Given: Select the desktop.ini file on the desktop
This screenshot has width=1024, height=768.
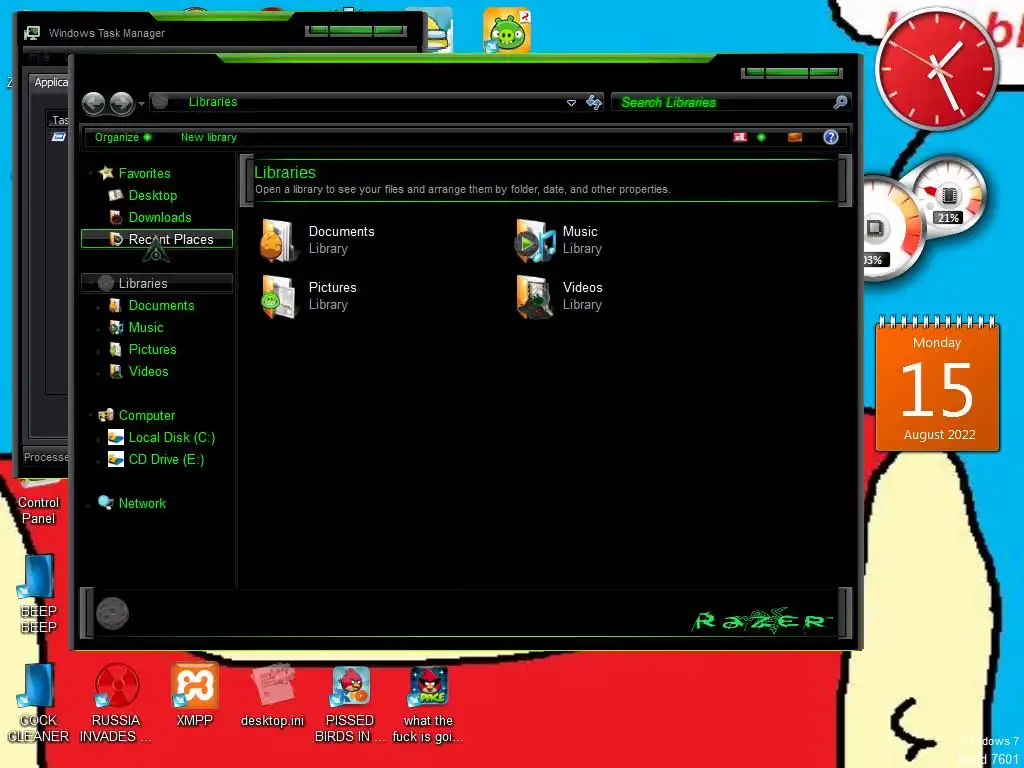Looking at the screenshot, I should 272,696.
